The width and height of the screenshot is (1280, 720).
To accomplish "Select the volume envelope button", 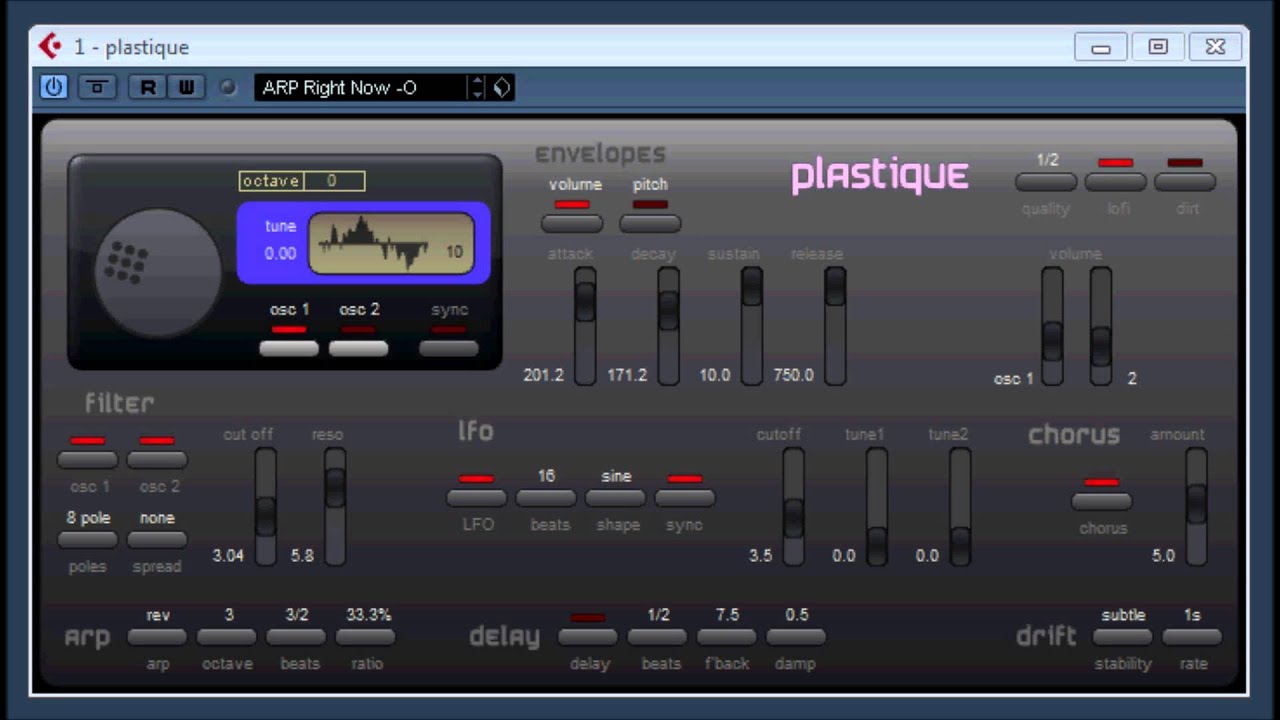I will coord(572,223).
